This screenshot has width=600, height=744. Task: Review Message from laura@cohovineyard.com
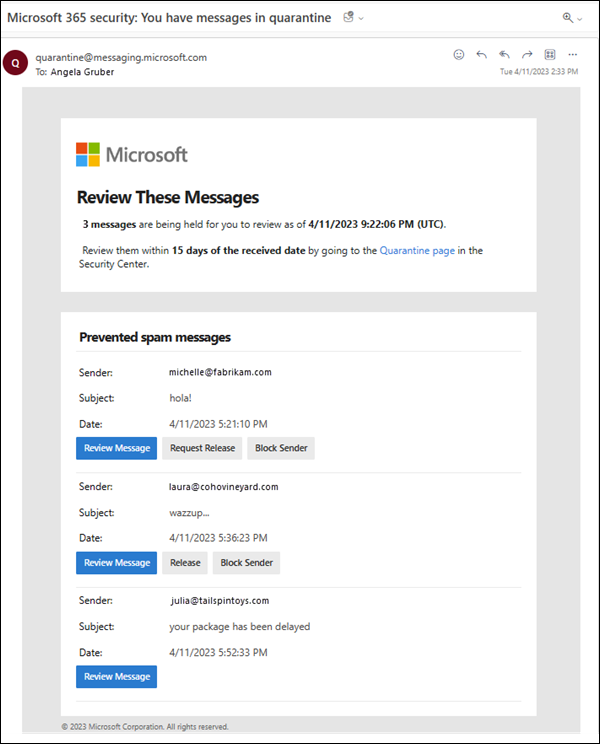pos(116,563)
